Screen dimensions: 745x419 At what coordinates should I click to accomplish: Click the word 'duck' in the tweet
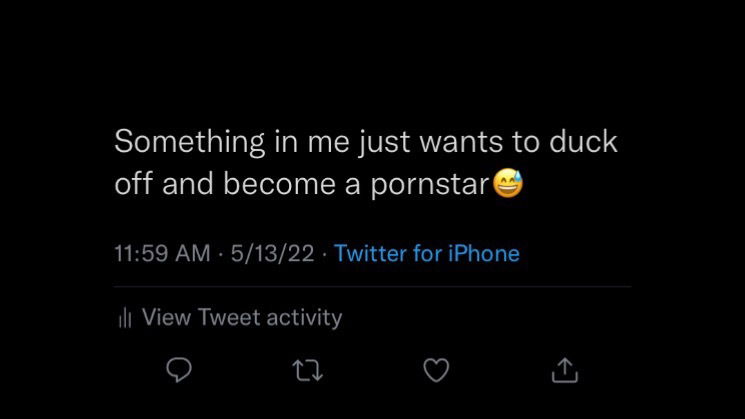(x=583, y=141)
